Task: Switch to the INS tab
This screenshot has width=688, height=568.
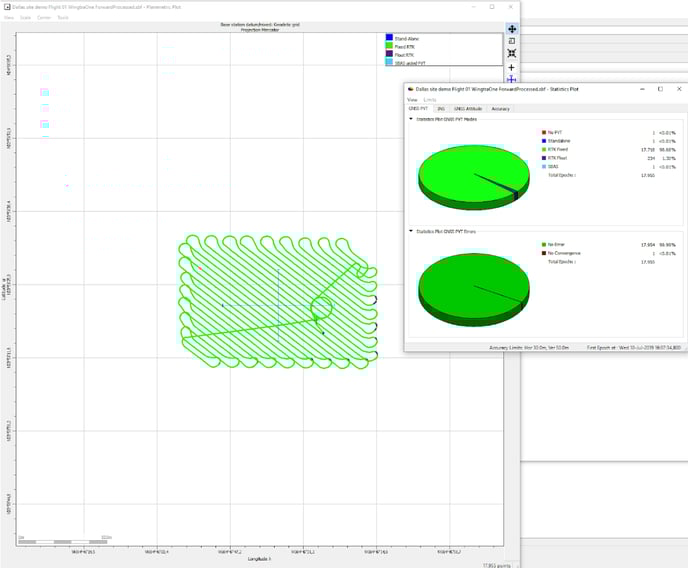Action: (440, 108)
